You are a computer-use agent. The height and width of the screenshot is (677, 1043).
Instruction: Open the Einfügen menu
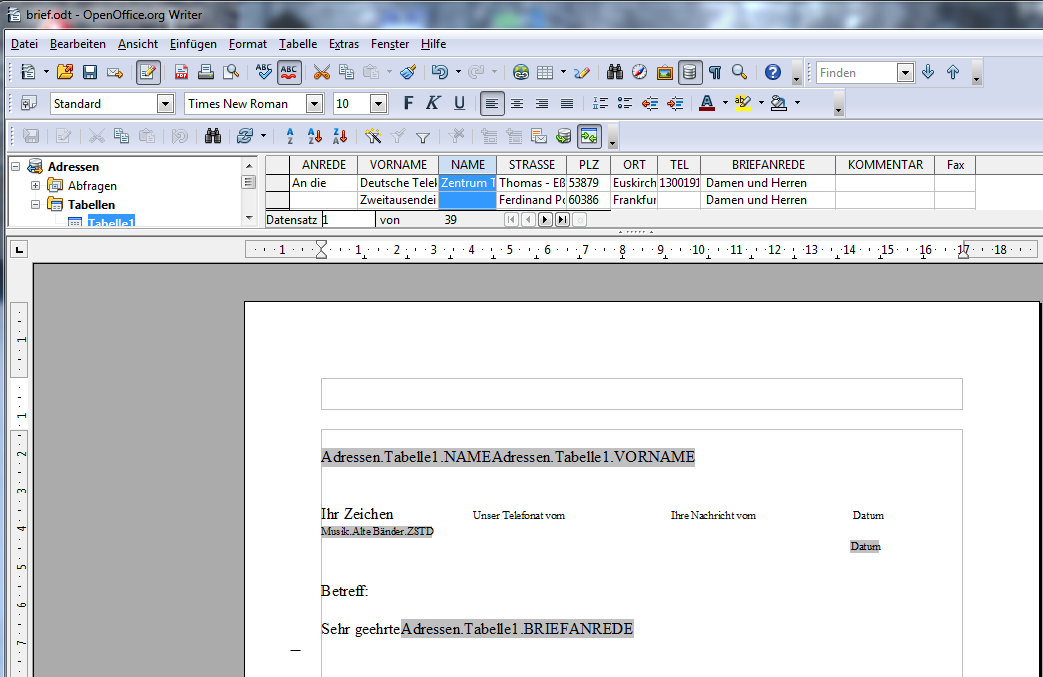pos(193,44)
